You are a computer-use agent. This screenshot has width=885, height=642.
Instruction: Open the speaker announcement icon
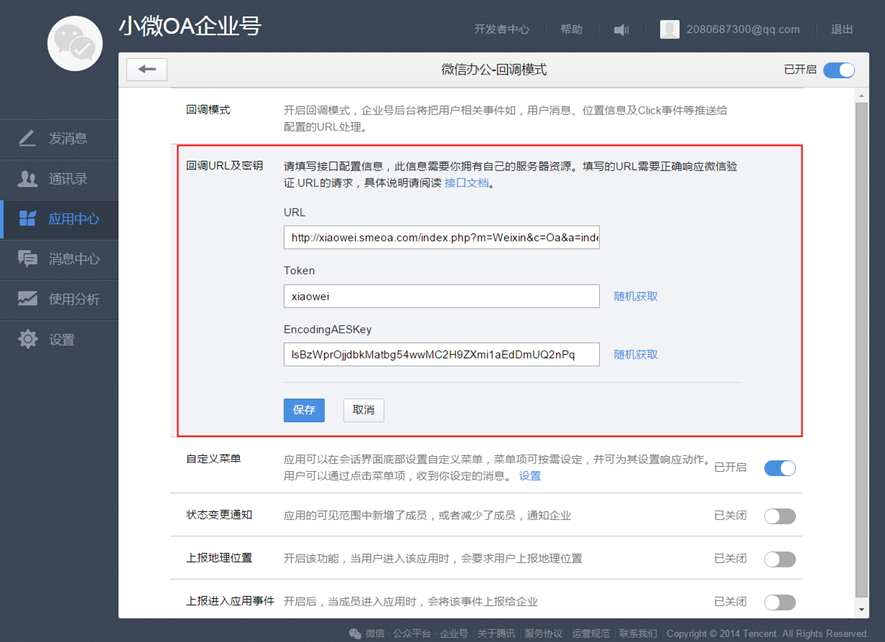point(621,29)
